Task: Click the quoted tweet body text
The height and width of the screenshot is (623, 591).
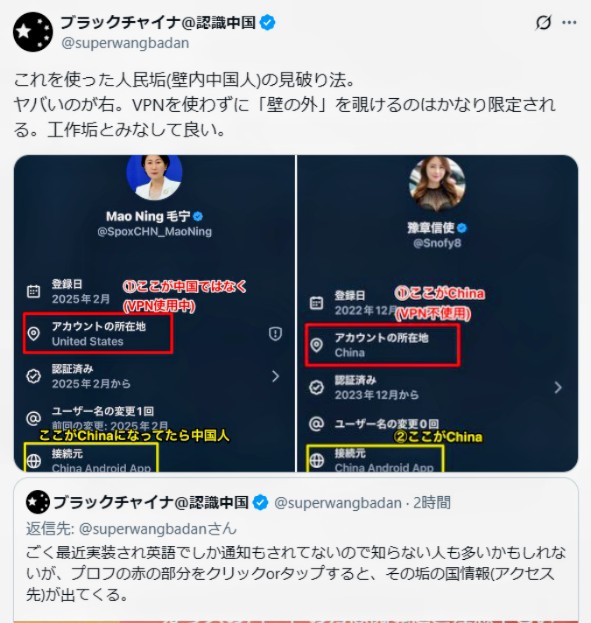Action: coord(296,573)
